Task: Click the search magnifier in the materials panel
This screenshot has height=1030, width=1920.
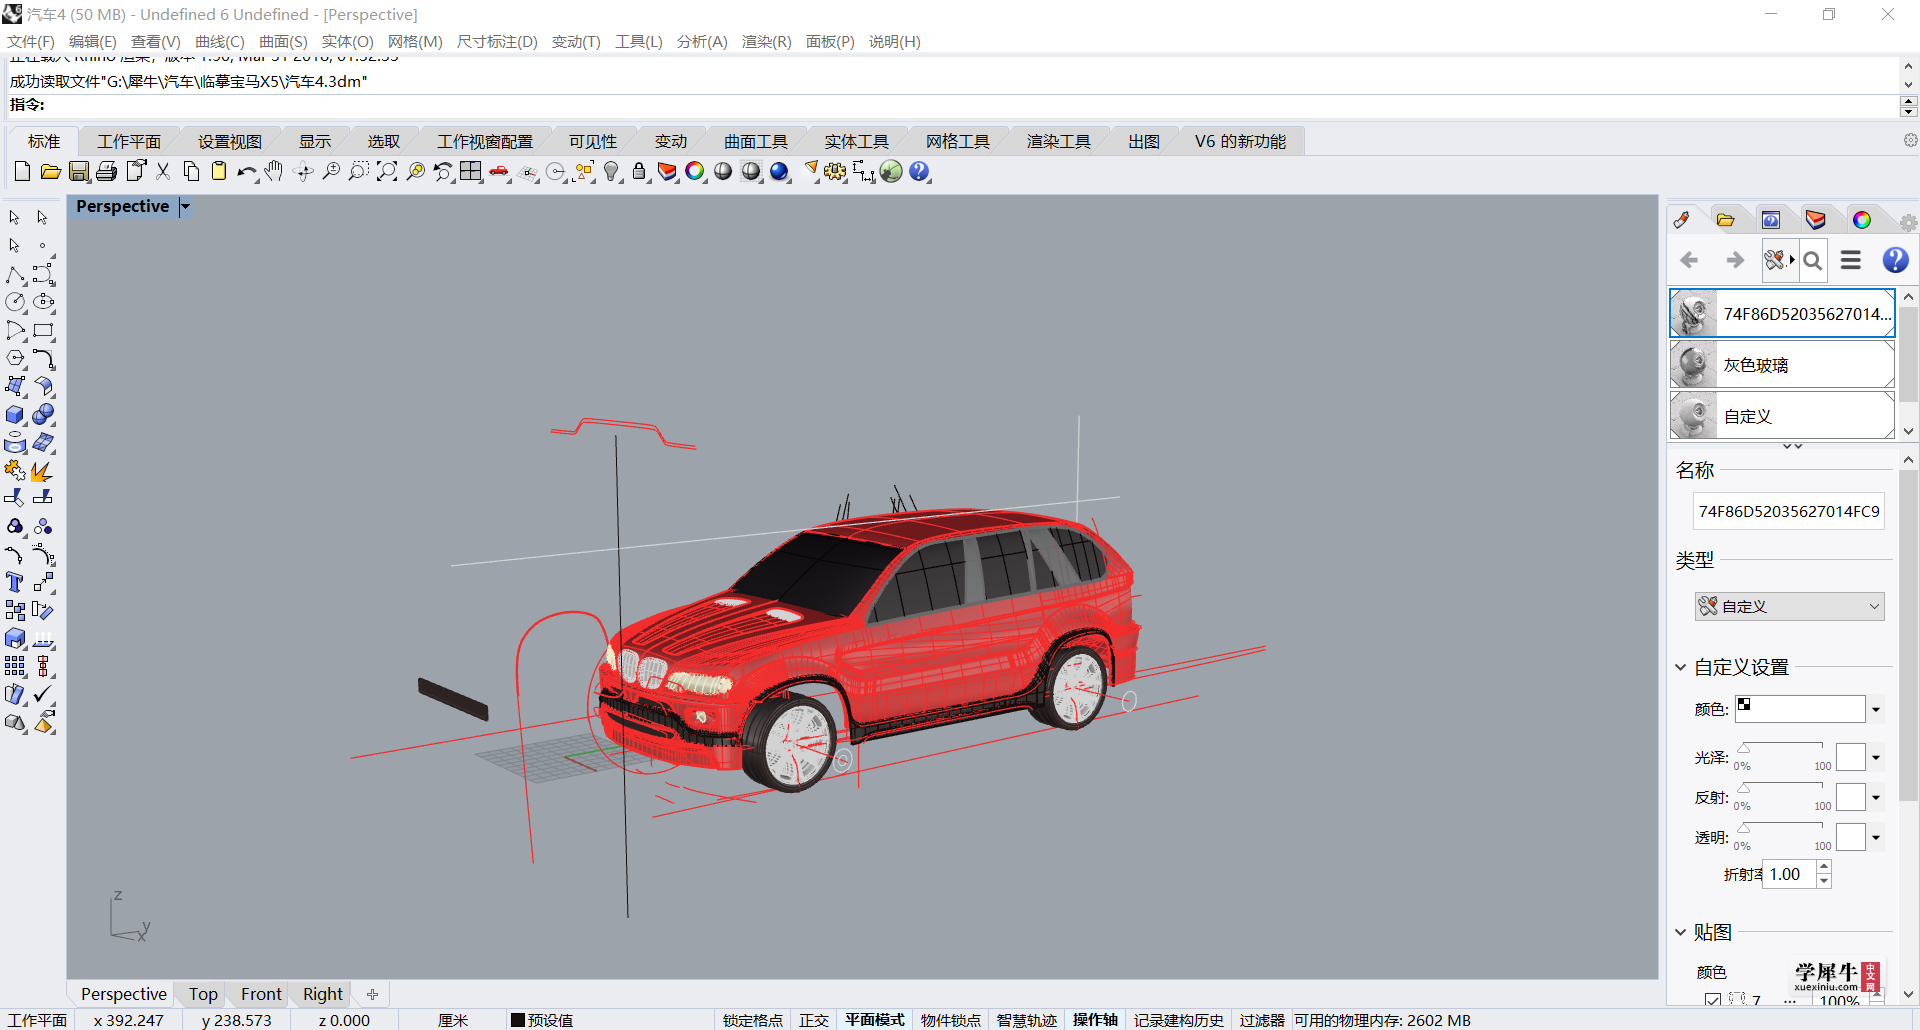Action: pos(1812,261)
